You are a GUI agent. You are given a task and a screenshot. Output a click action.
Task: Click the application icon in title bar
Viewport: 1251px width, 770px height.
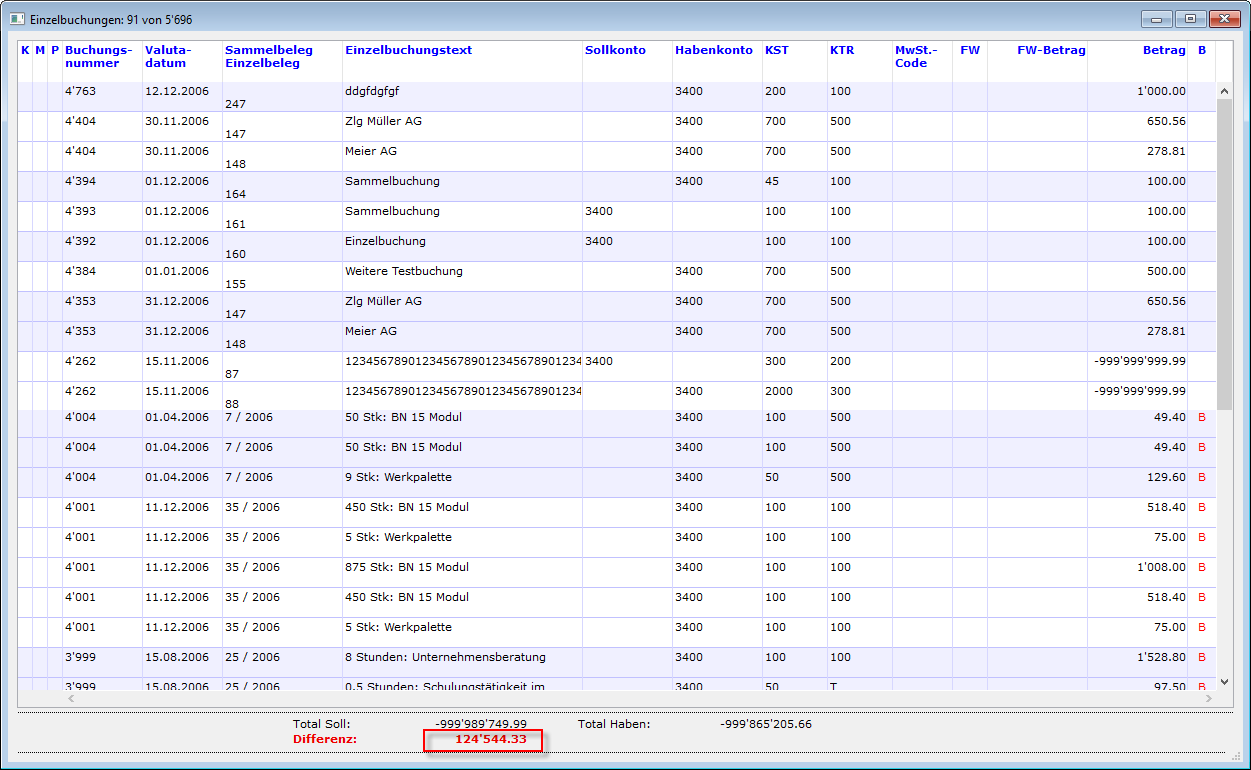[x=17, y=19]
